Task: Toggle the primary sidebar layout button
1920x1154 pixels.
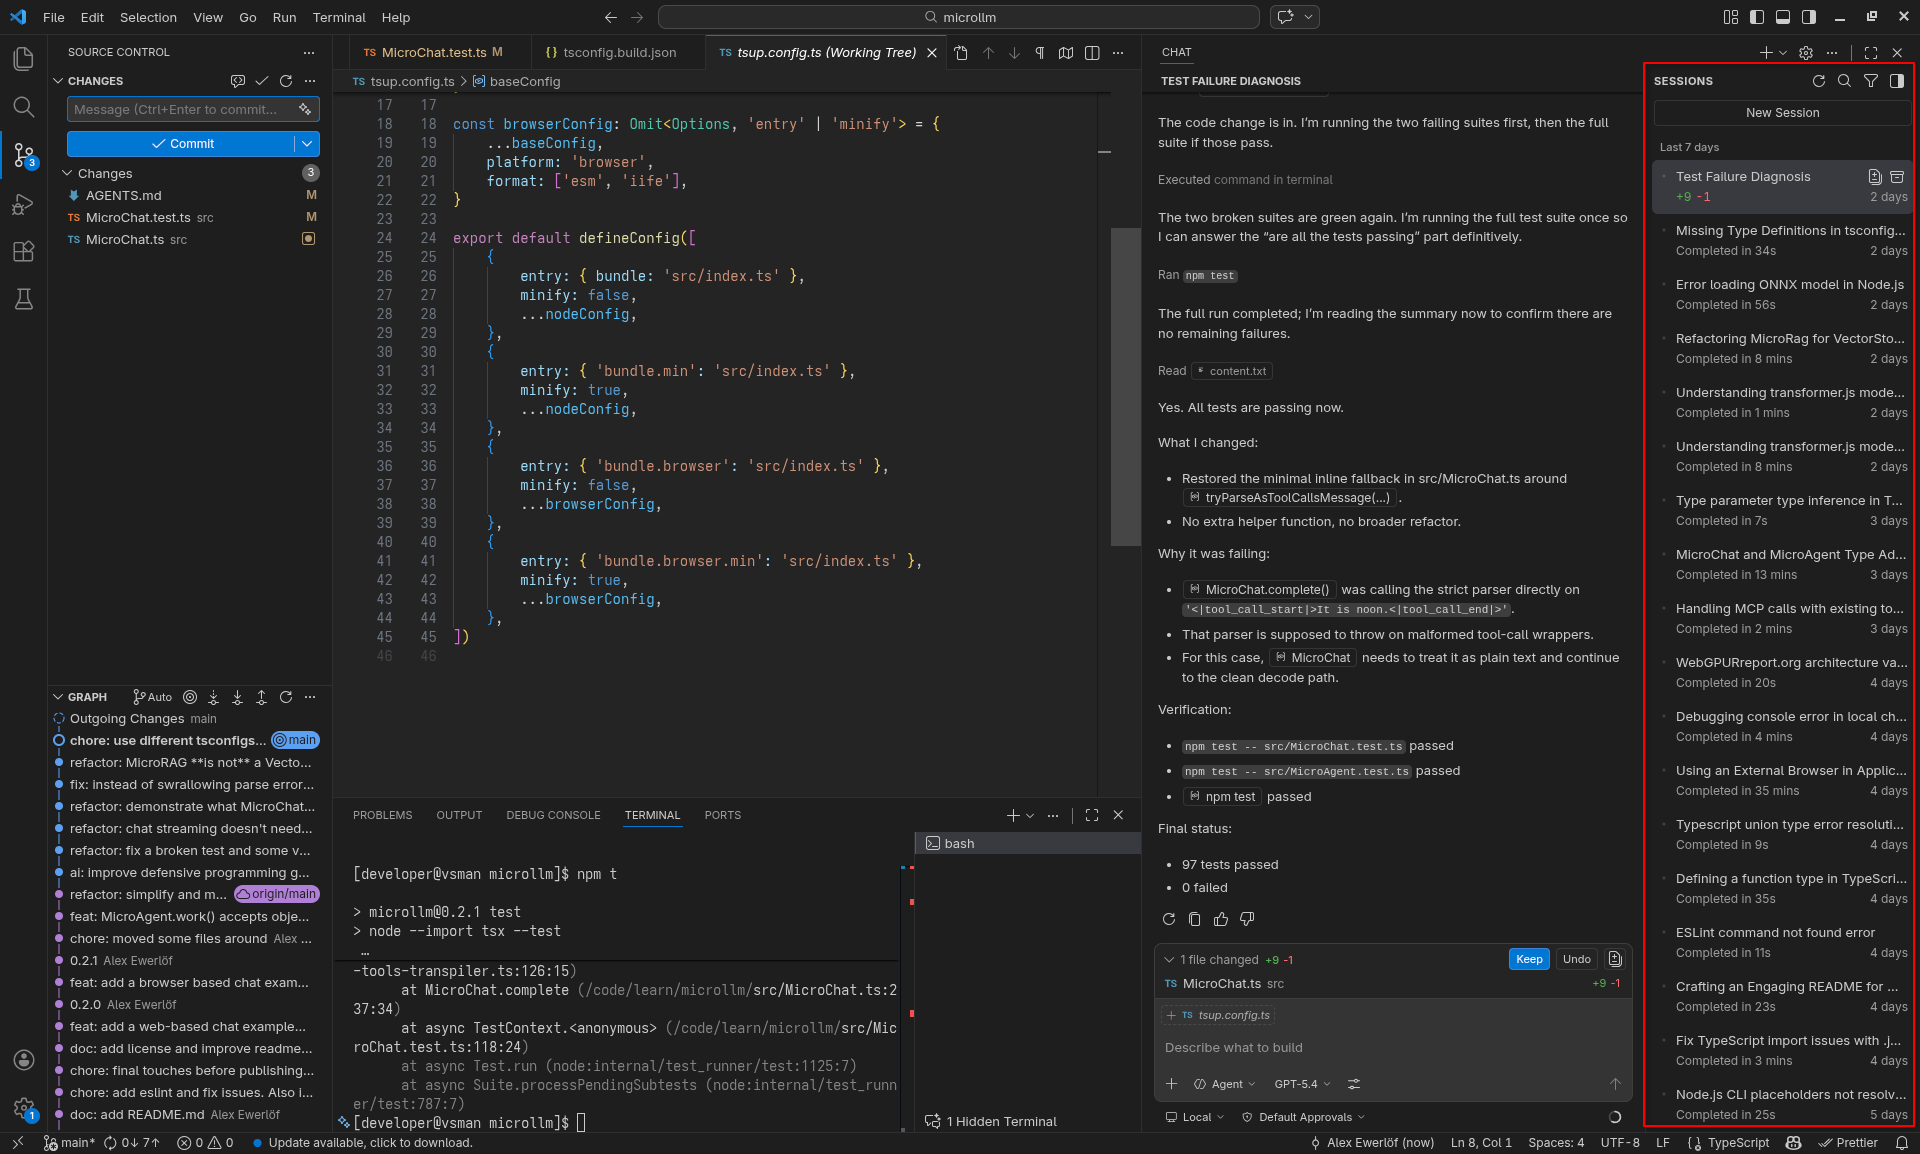Action: pos(1757,17)
